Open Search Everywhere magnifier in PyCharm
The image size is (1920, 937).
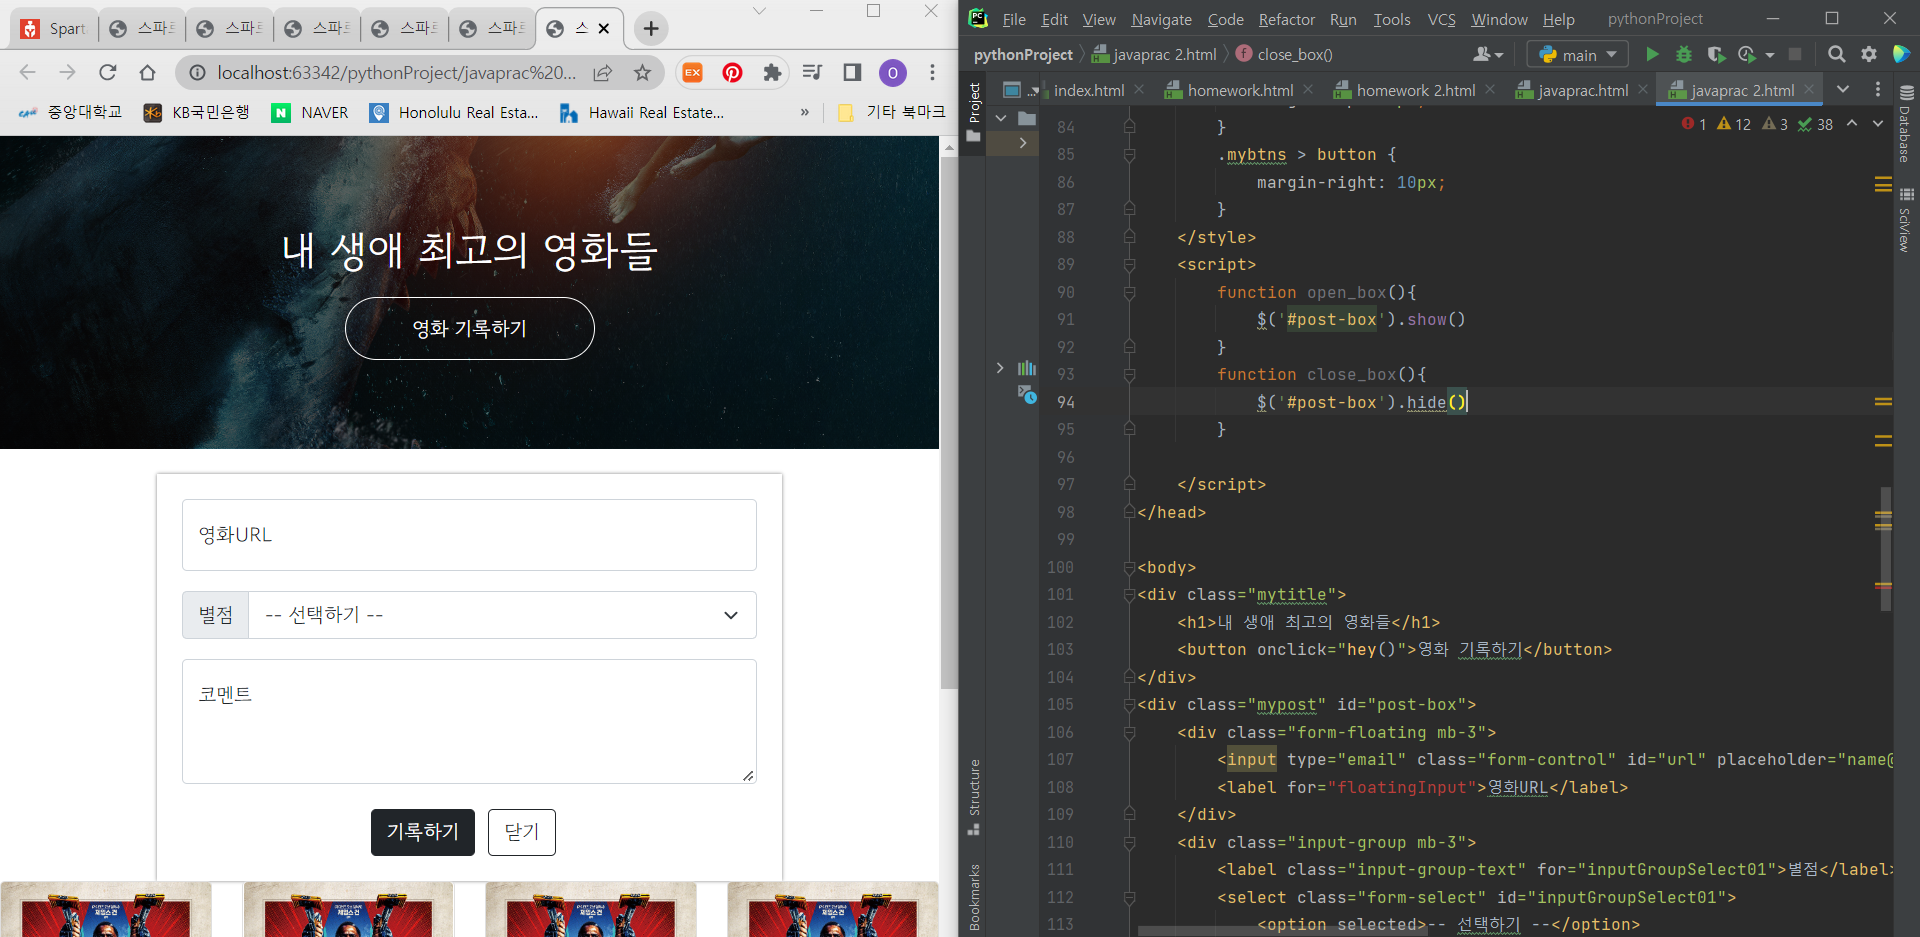[1836, 54]
